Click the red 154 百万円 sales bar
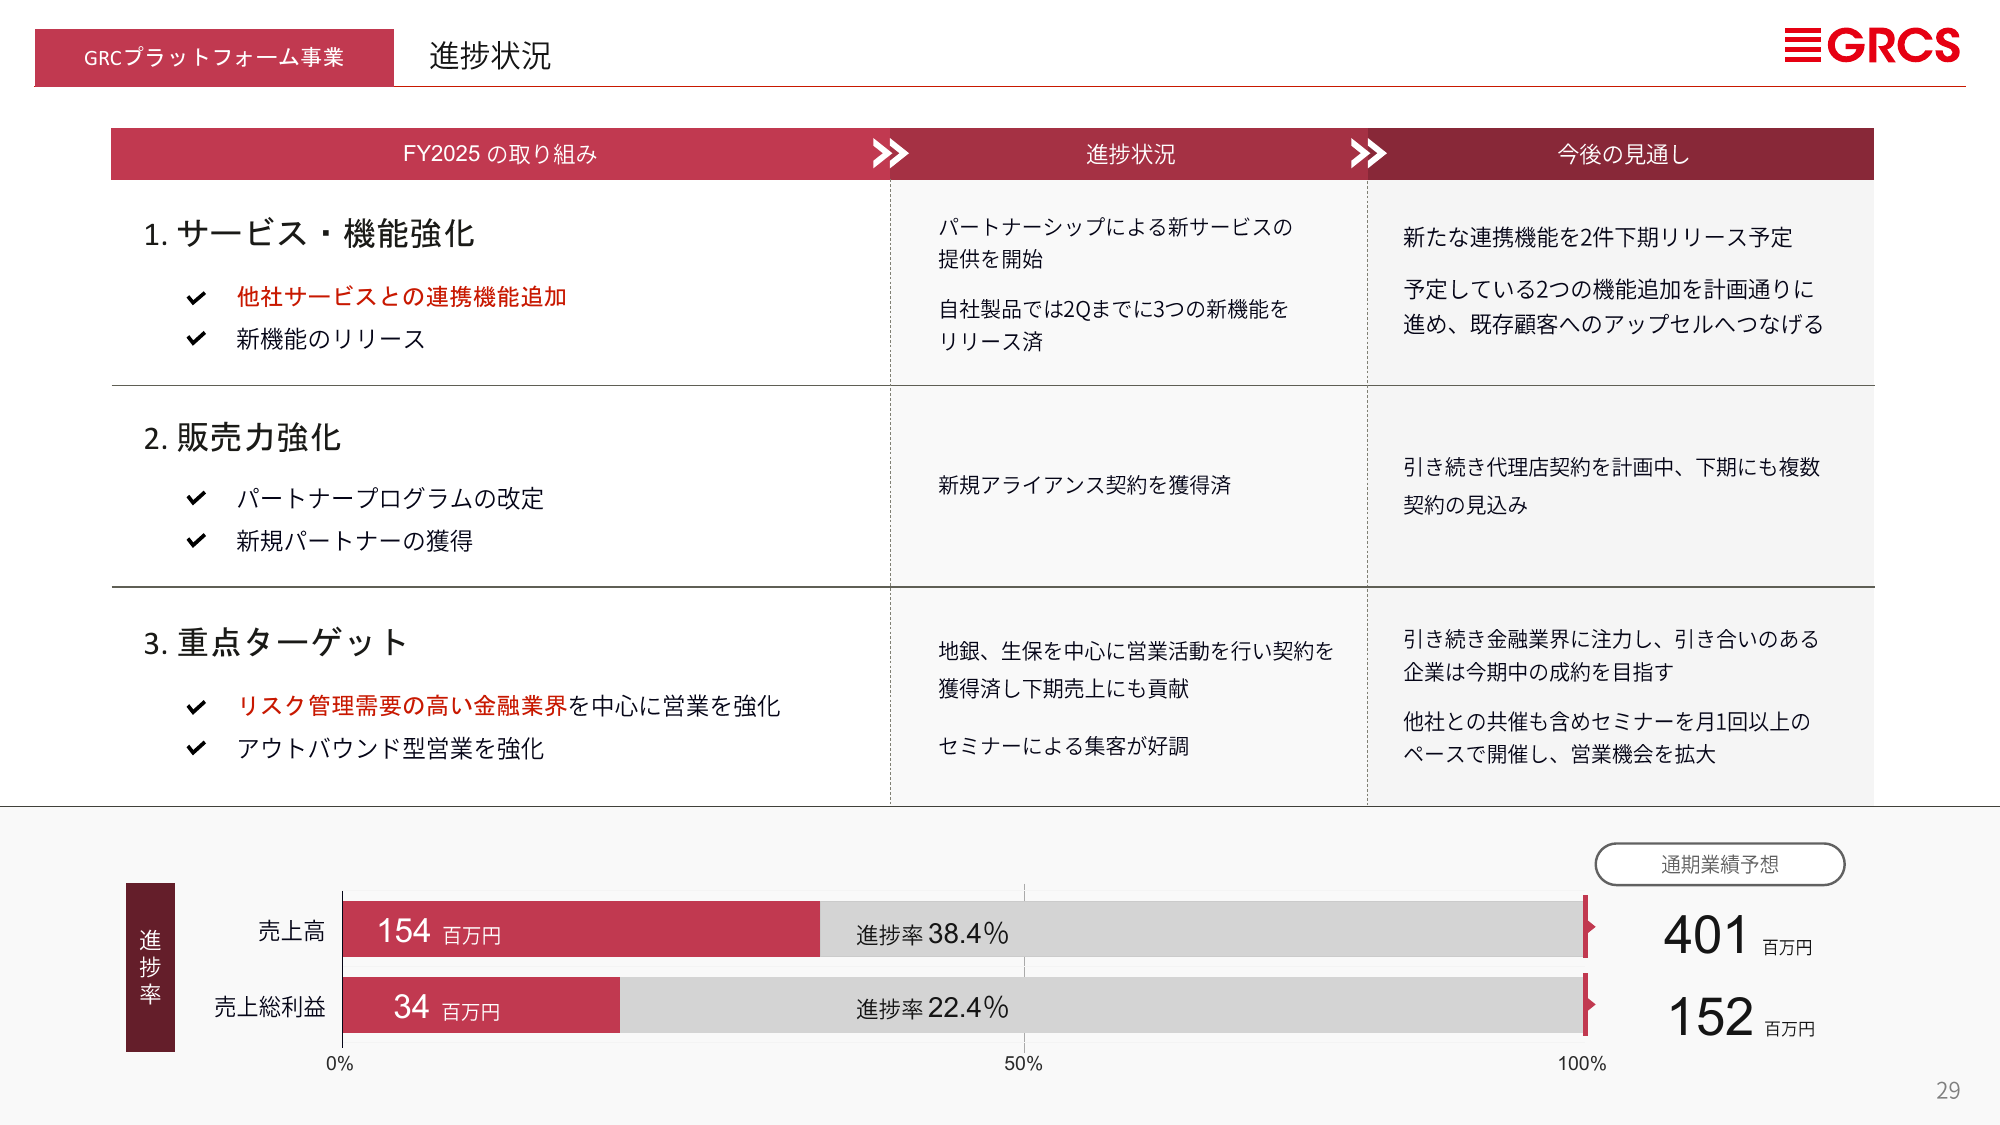 coord(580,930)
